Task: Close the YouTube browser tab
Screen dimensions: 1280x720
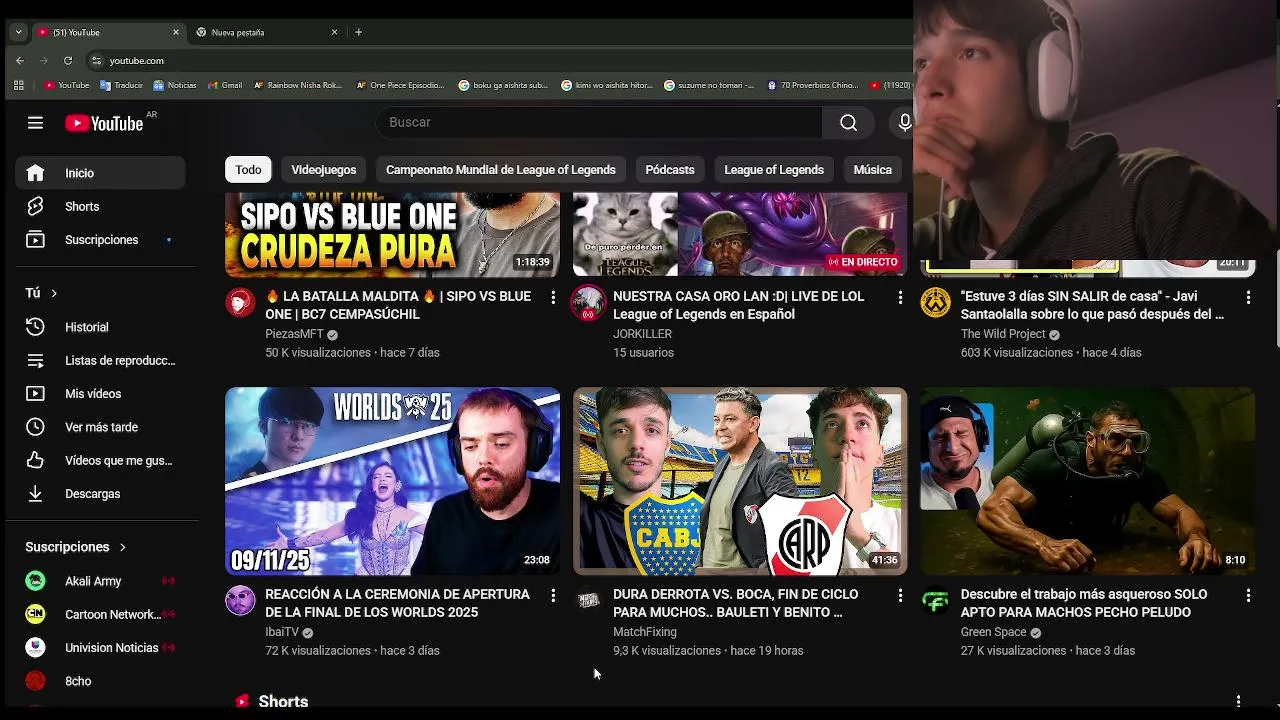Action: [x=176, y=32]
